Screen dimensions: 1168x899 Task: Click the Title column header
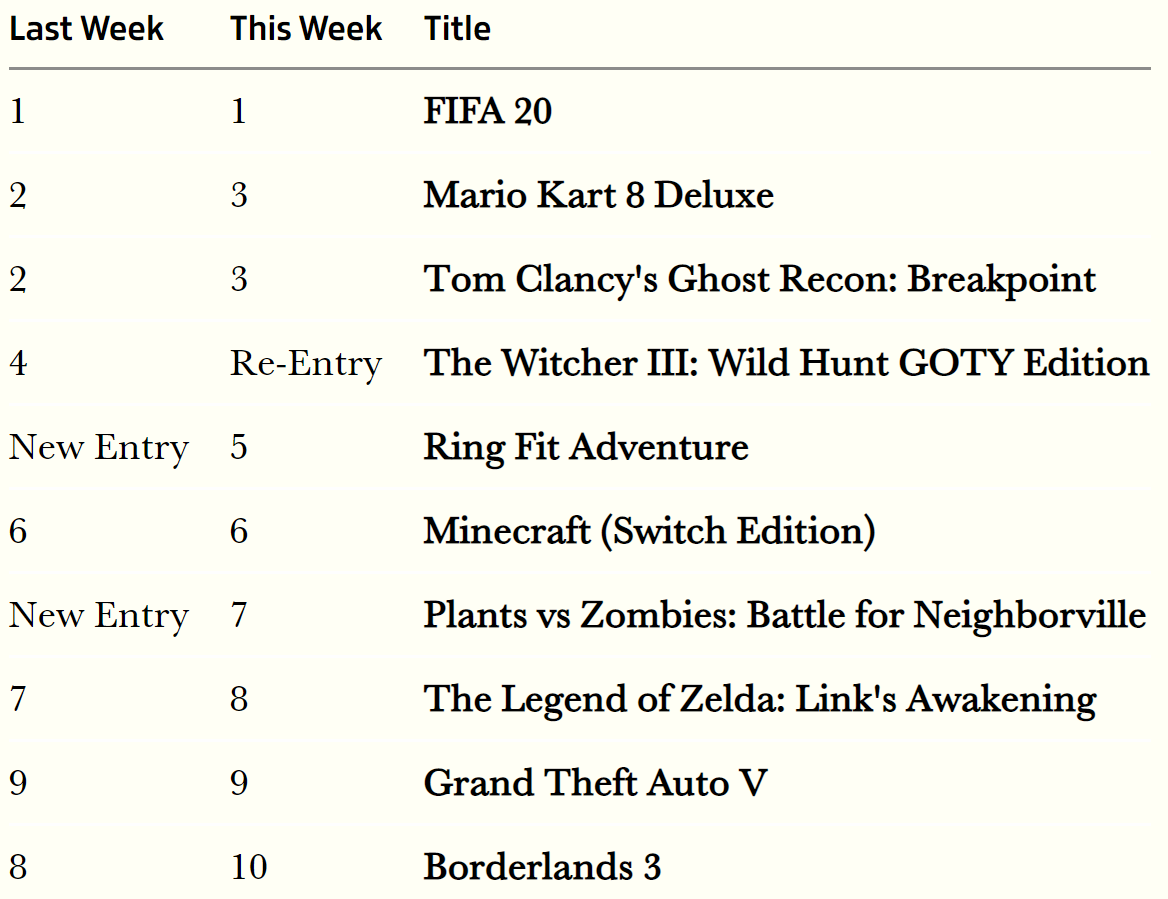(x=457, y=29)
